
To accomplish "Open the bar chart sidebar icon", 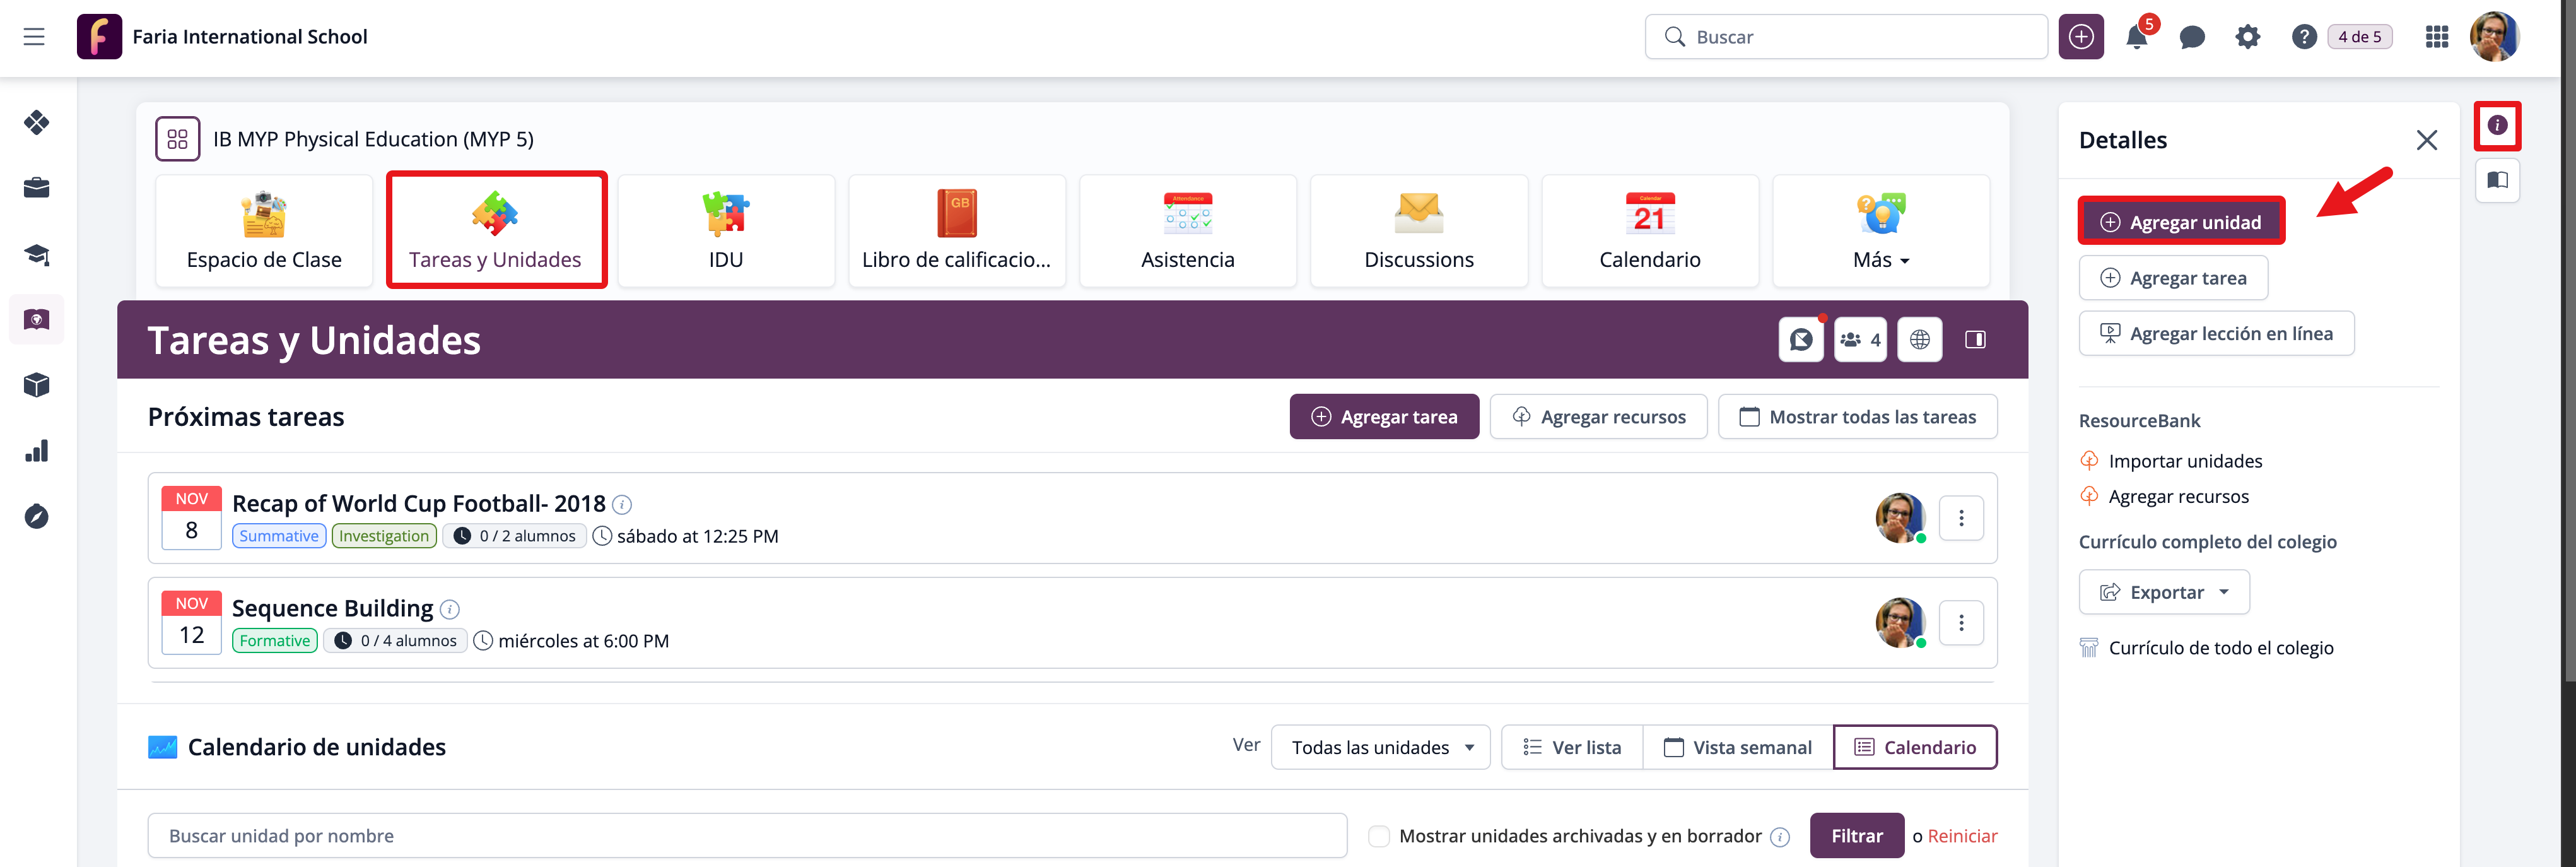I will tap(37, 451).
